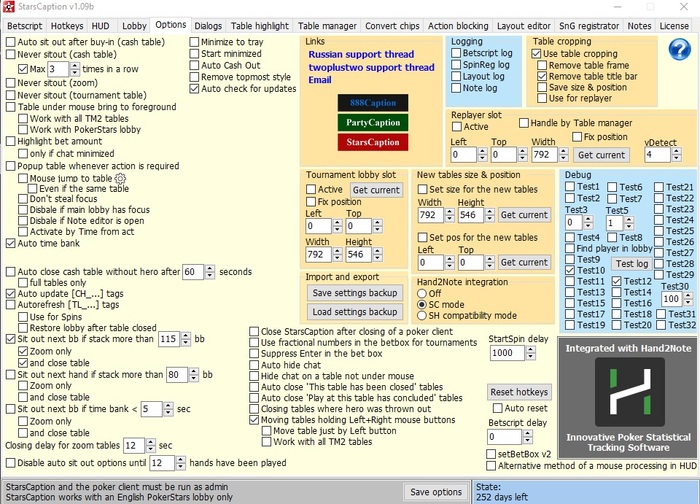
Task: Click the Betscript delay spinner arrows
Action: (x=528, y=437)
